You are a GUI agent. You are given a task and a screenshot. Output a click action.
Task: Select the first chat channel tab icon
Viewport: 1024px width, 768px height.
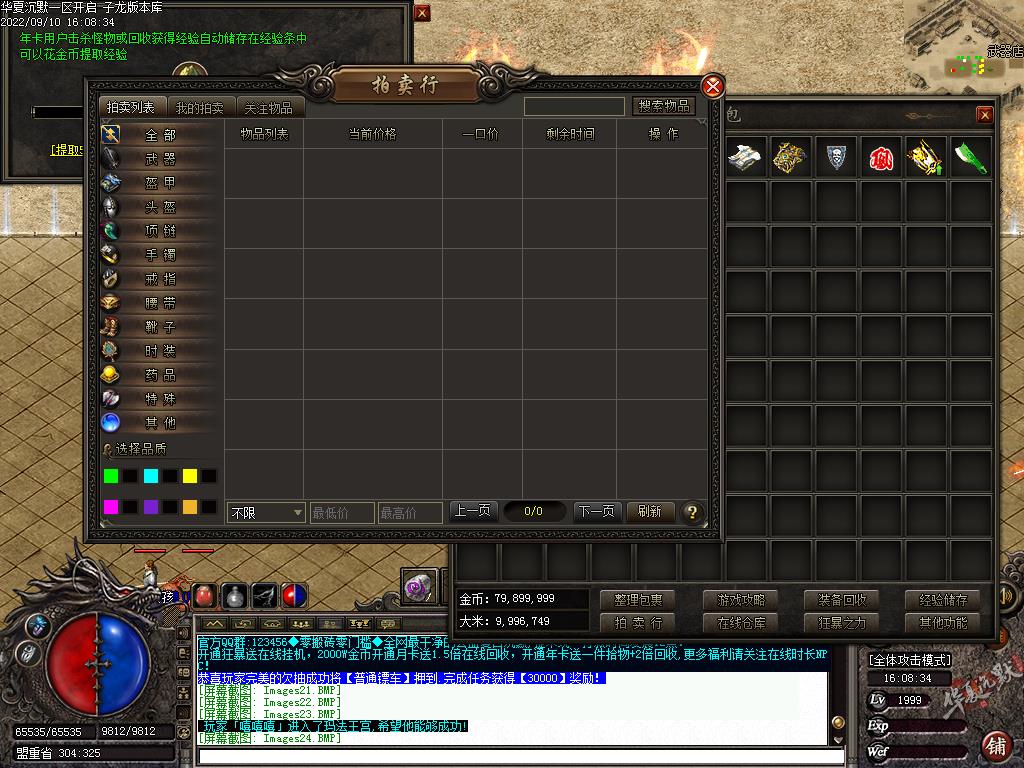[x=216, y=624]
